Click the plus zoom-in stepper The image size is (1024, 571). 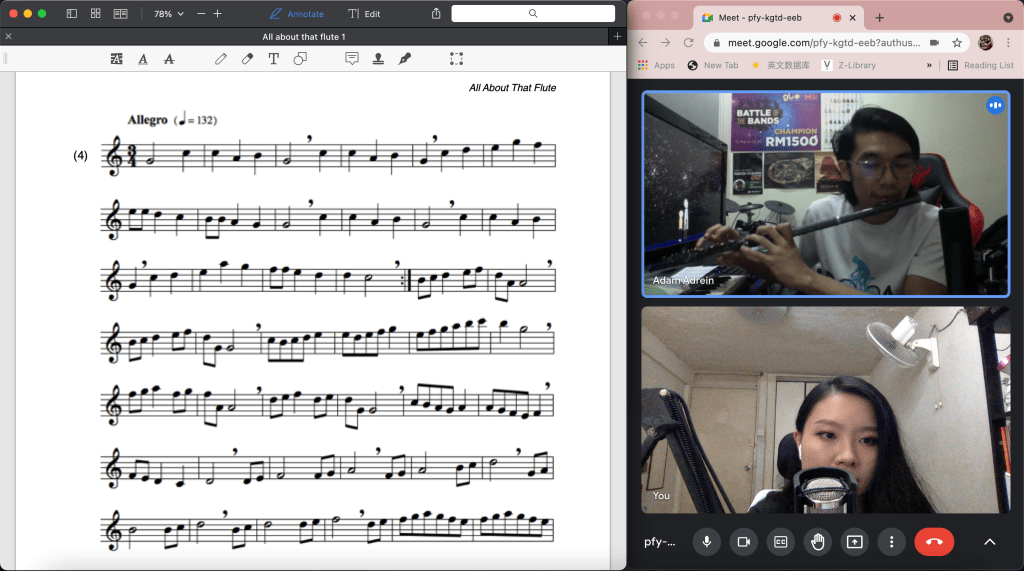point(218,14)
